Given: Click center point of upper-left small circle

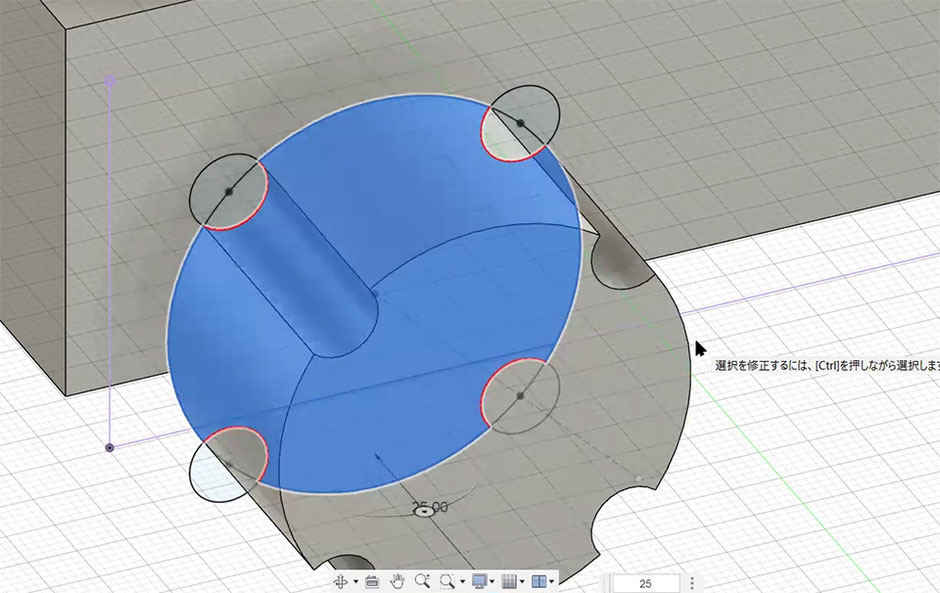Looking at the screenshot, I should (x=229, y=191).
